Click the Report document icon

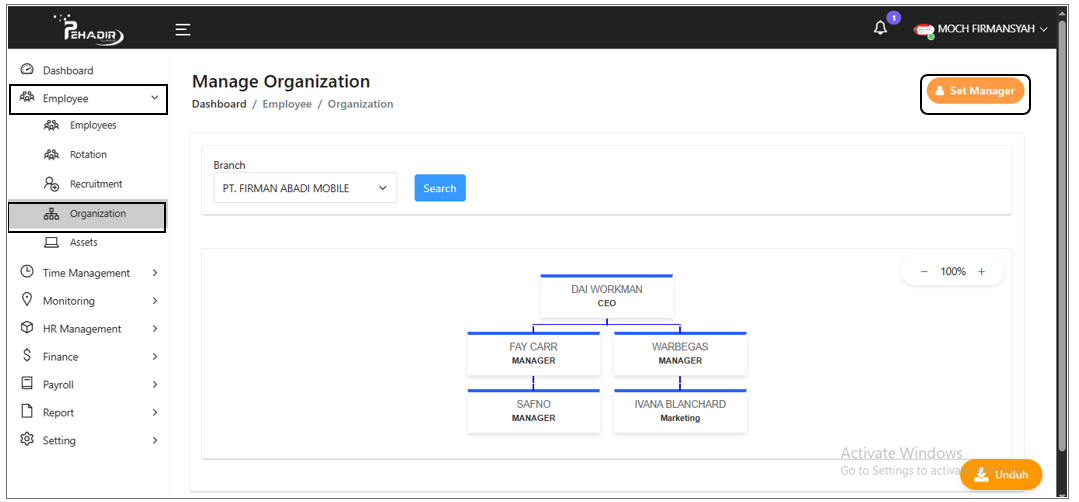pos(27,411)
